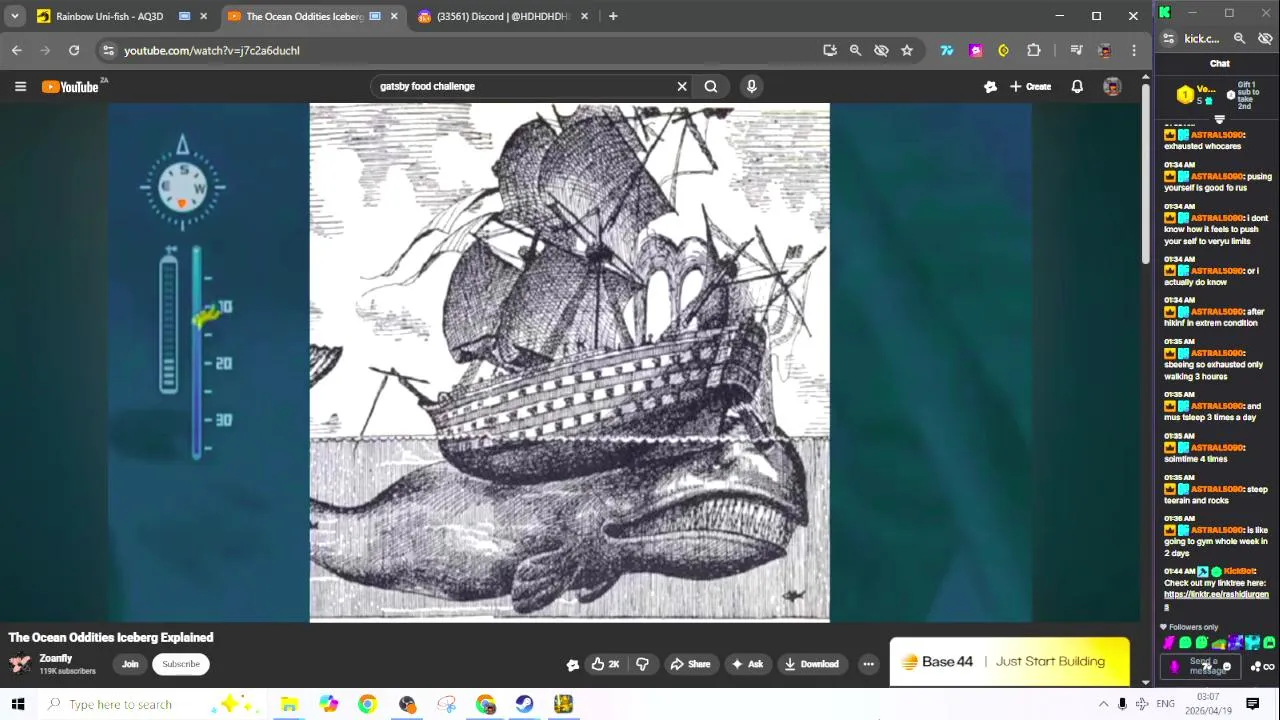This screenshot has height=720, width=1280.
Task: Click the YouTube Create button
Action: tap(1030, 87)
